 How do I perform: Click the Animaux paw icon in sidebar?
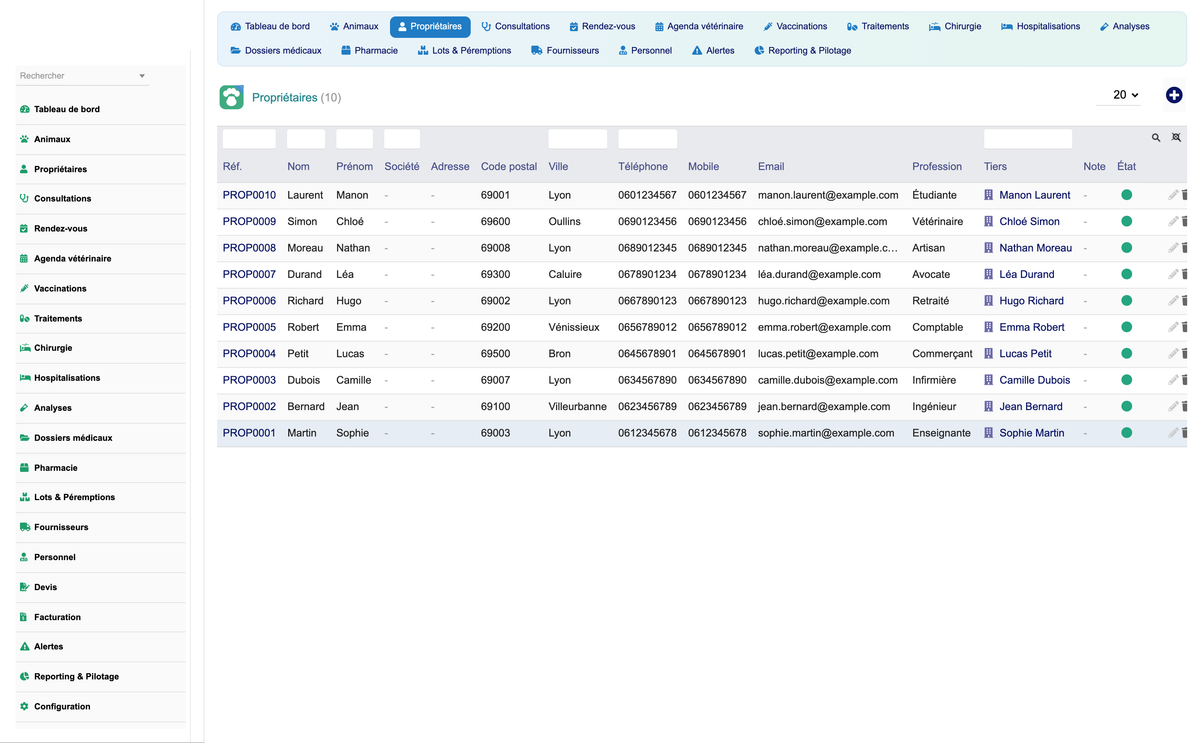(x=25, y=139)
